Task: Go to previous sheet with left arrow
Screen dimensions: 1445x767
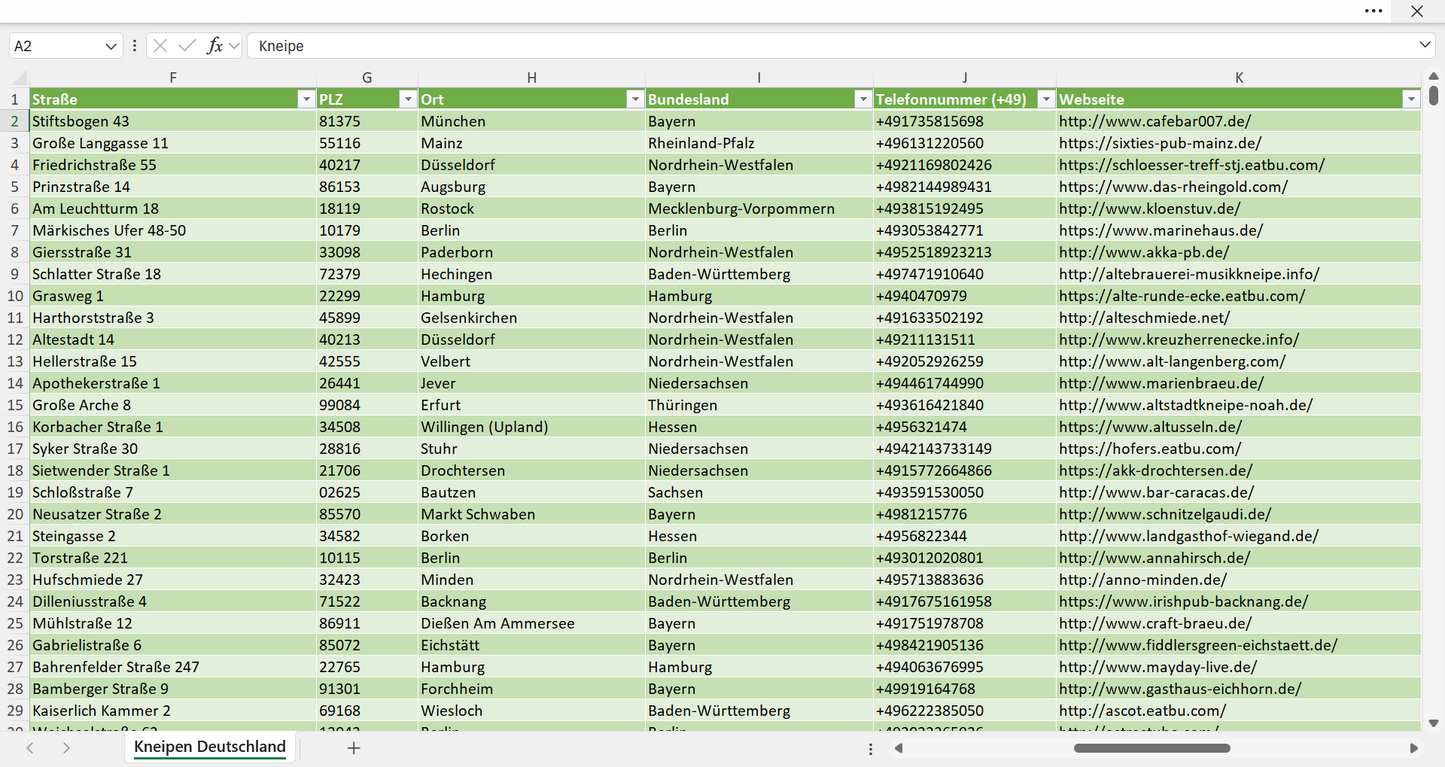Action: [x=30, y=748]
